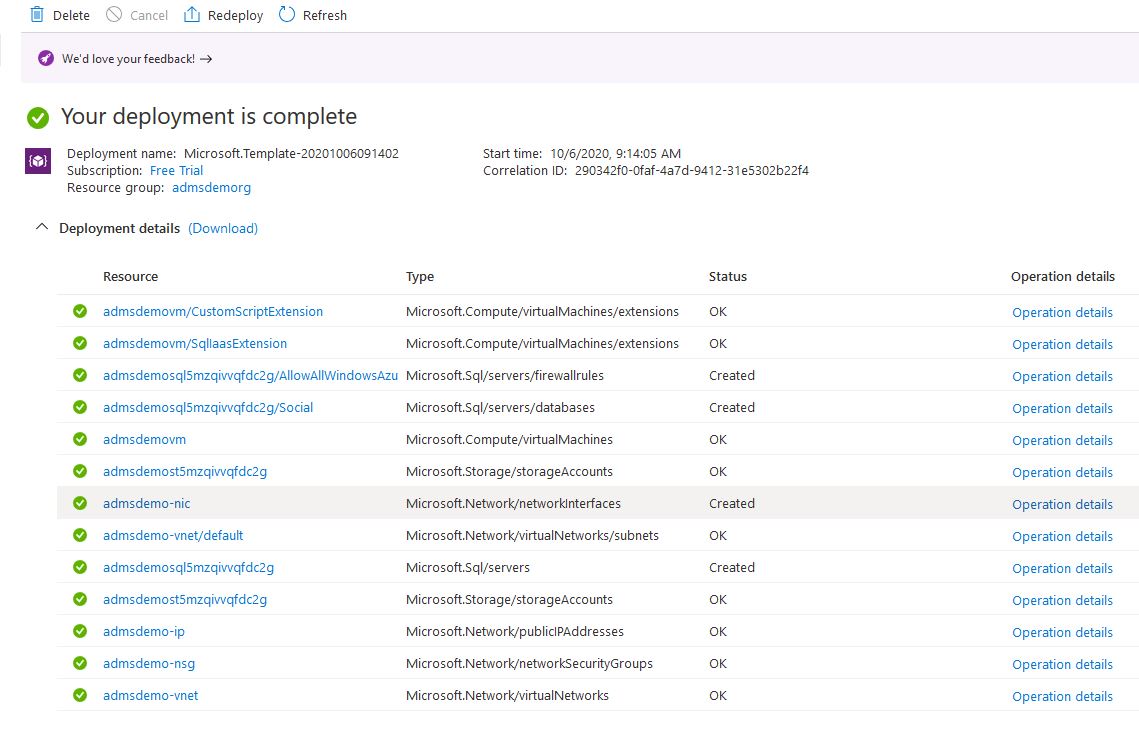View Operation details for CustomScriptExtension
The image size is (1139, 732).
click(x=1062, y=312)
